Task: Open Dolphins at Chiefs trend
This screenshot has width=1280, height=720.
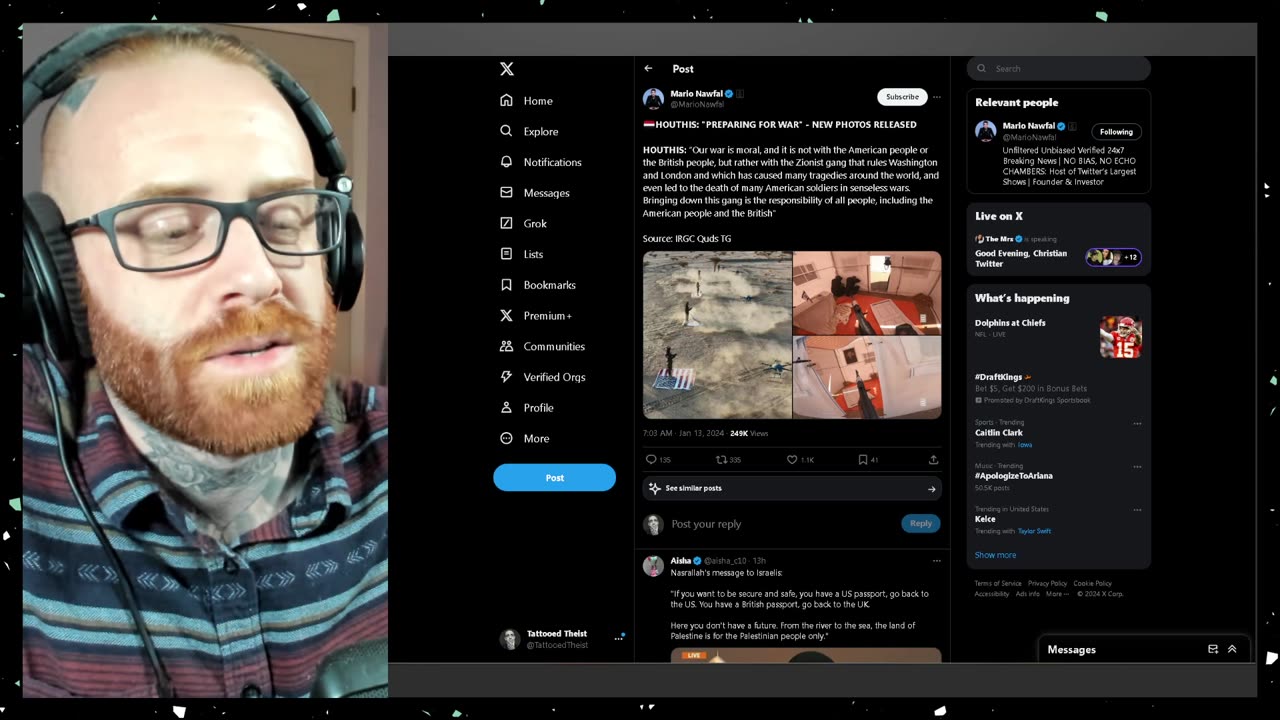Action: [1010, 323]
